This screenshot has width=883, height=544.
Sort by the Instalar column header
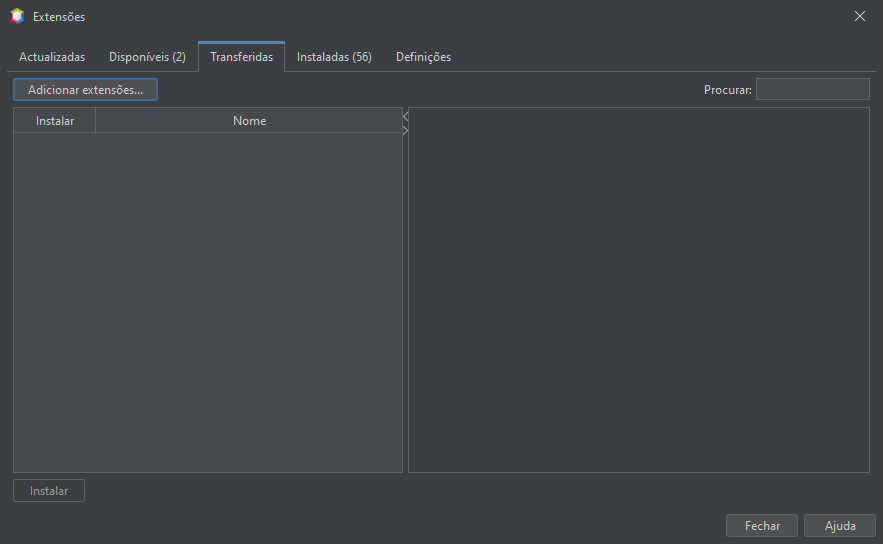[x=55, y=121]
